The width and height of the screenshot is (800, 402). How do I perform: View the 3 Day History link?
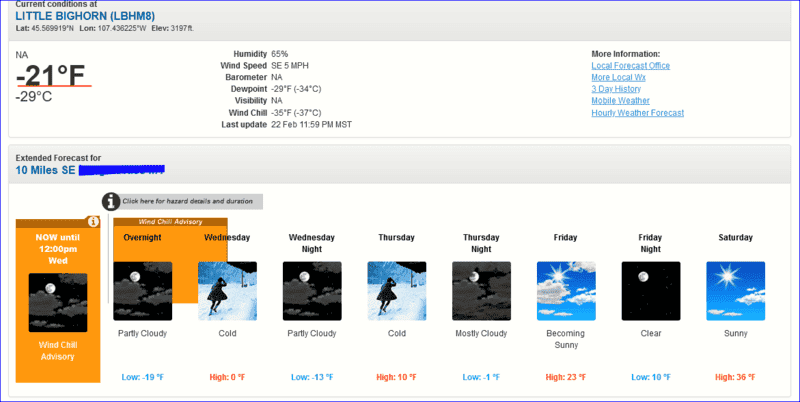click(616, 89)
